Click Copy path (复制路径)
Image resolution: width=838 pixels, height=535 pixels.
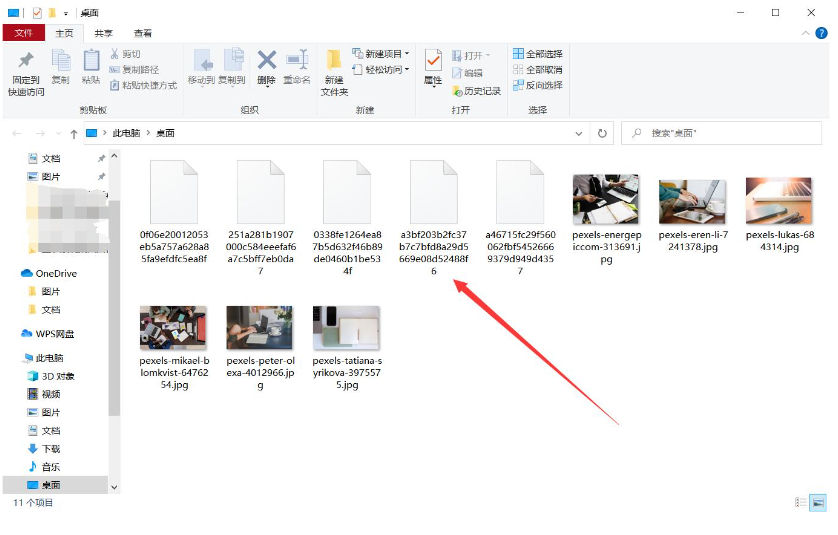tap(135, 69)
